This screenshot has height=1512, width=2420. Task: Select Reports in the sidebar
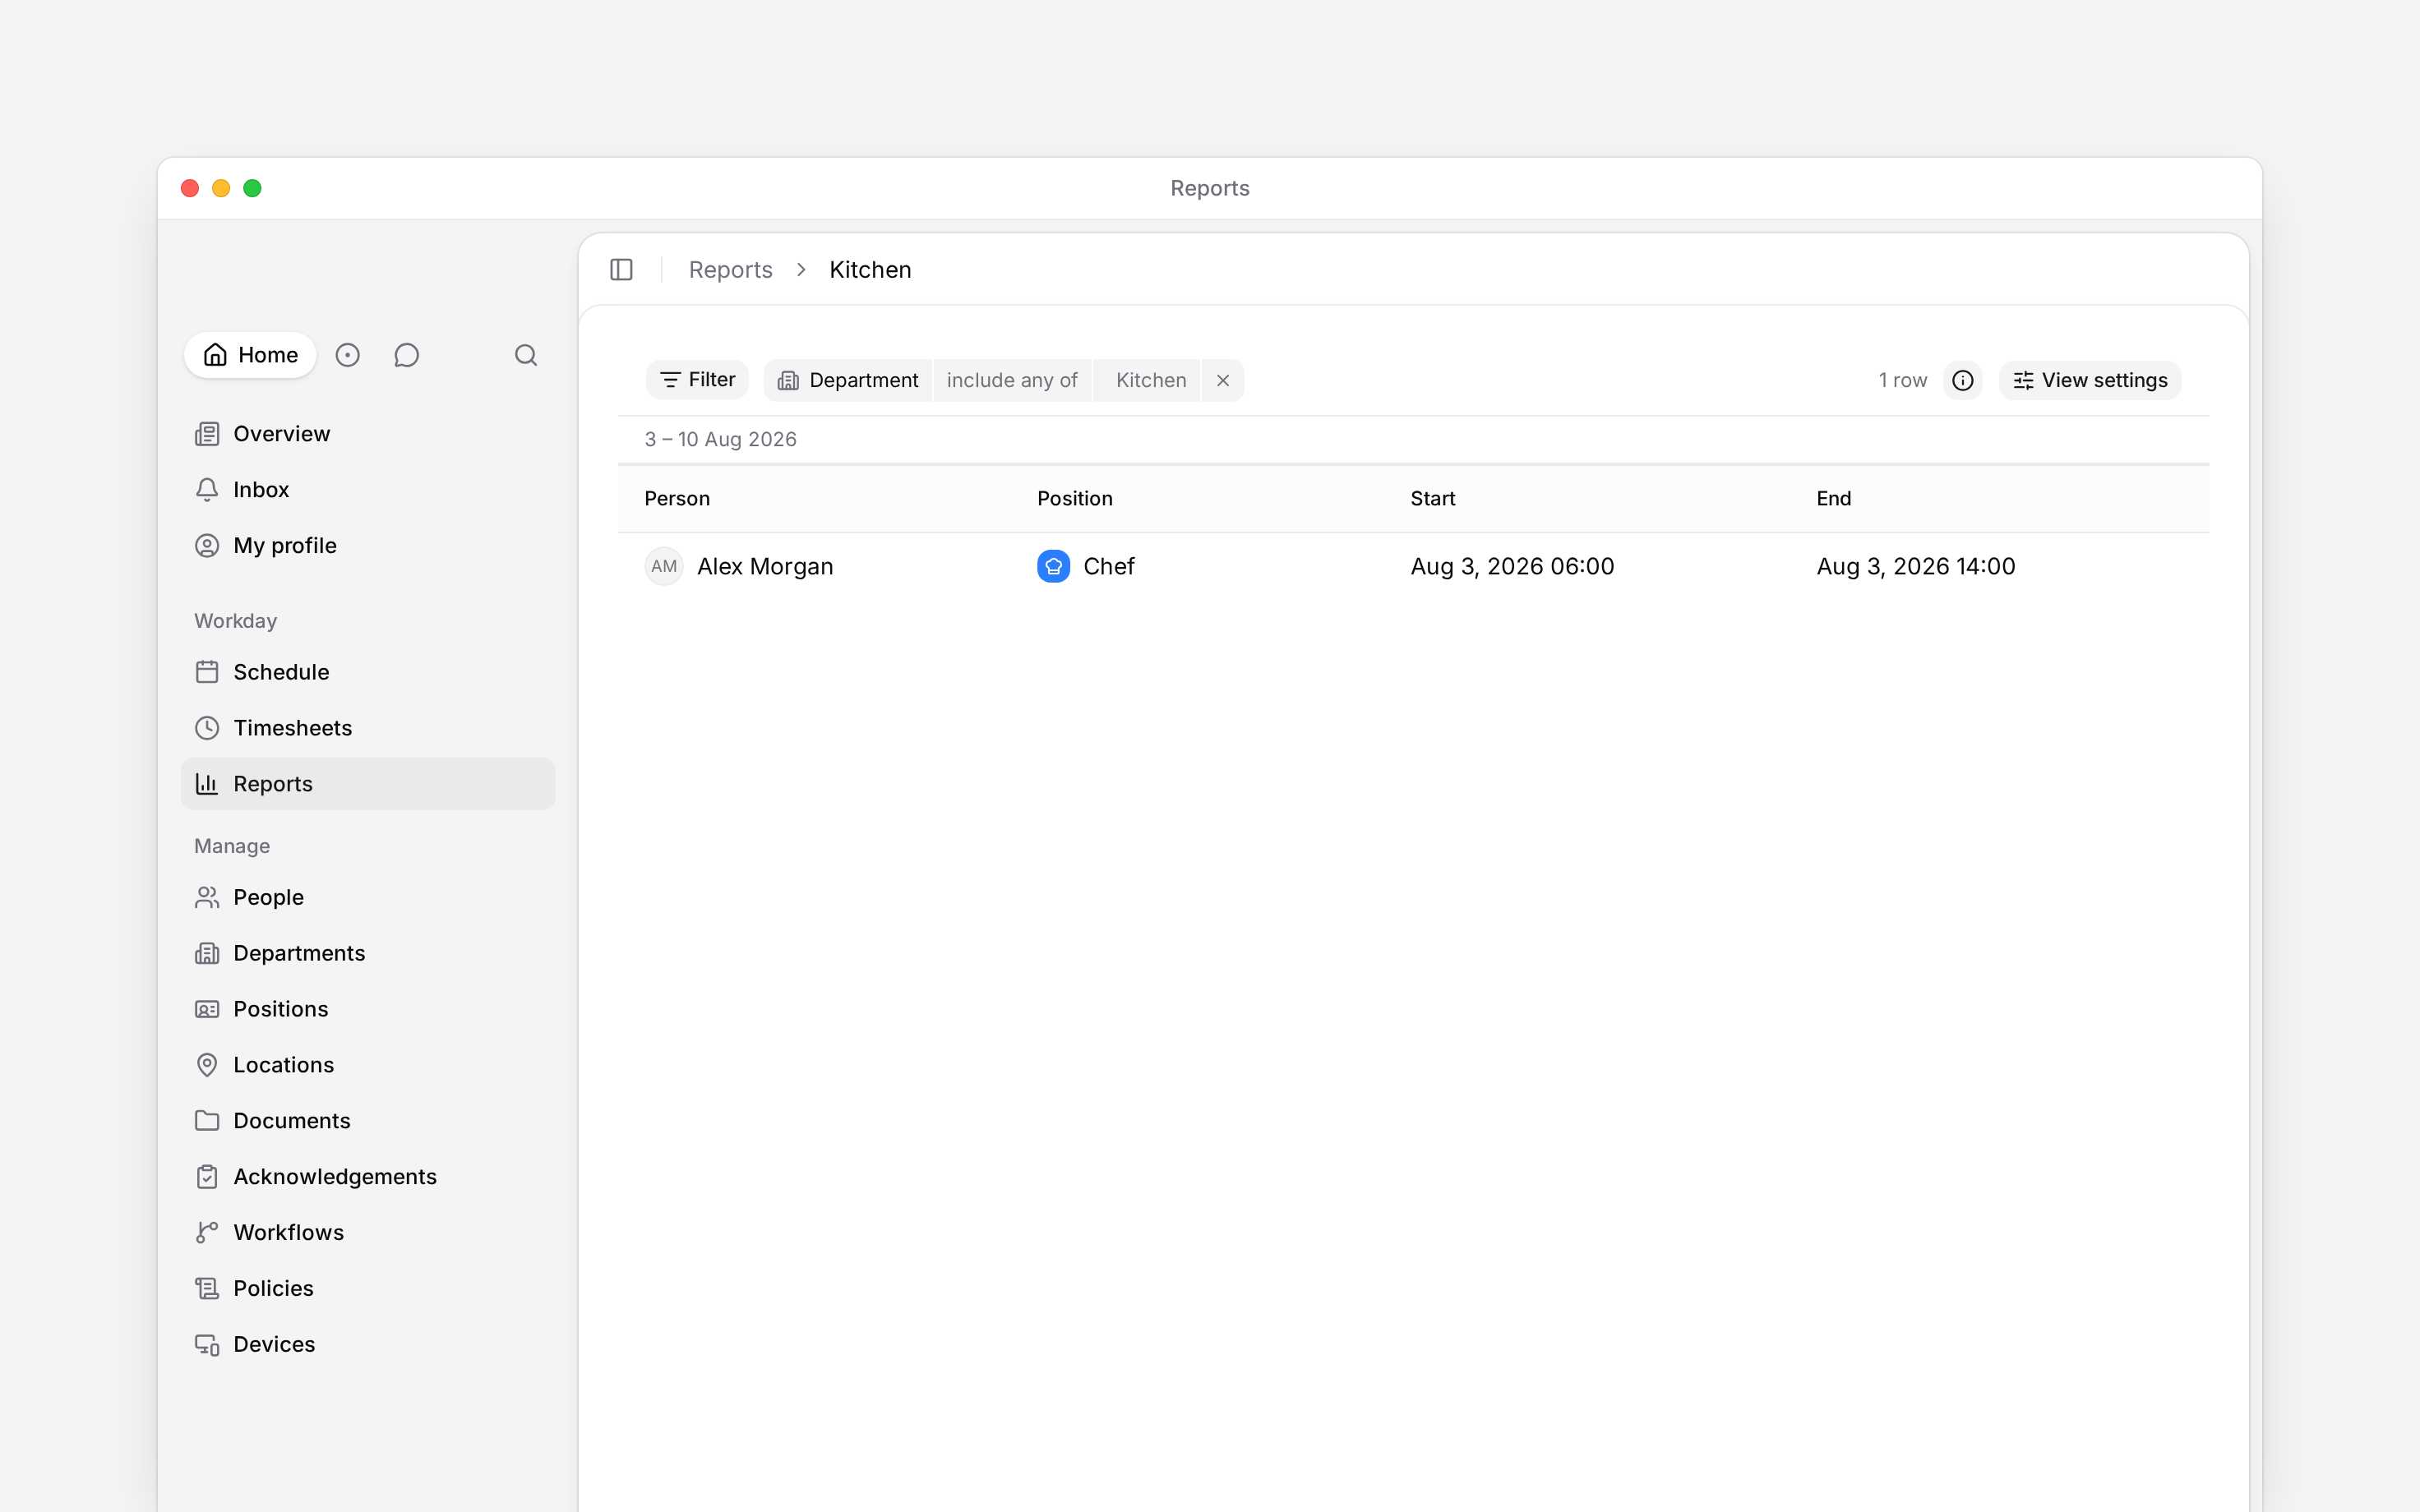coord(368,784)
